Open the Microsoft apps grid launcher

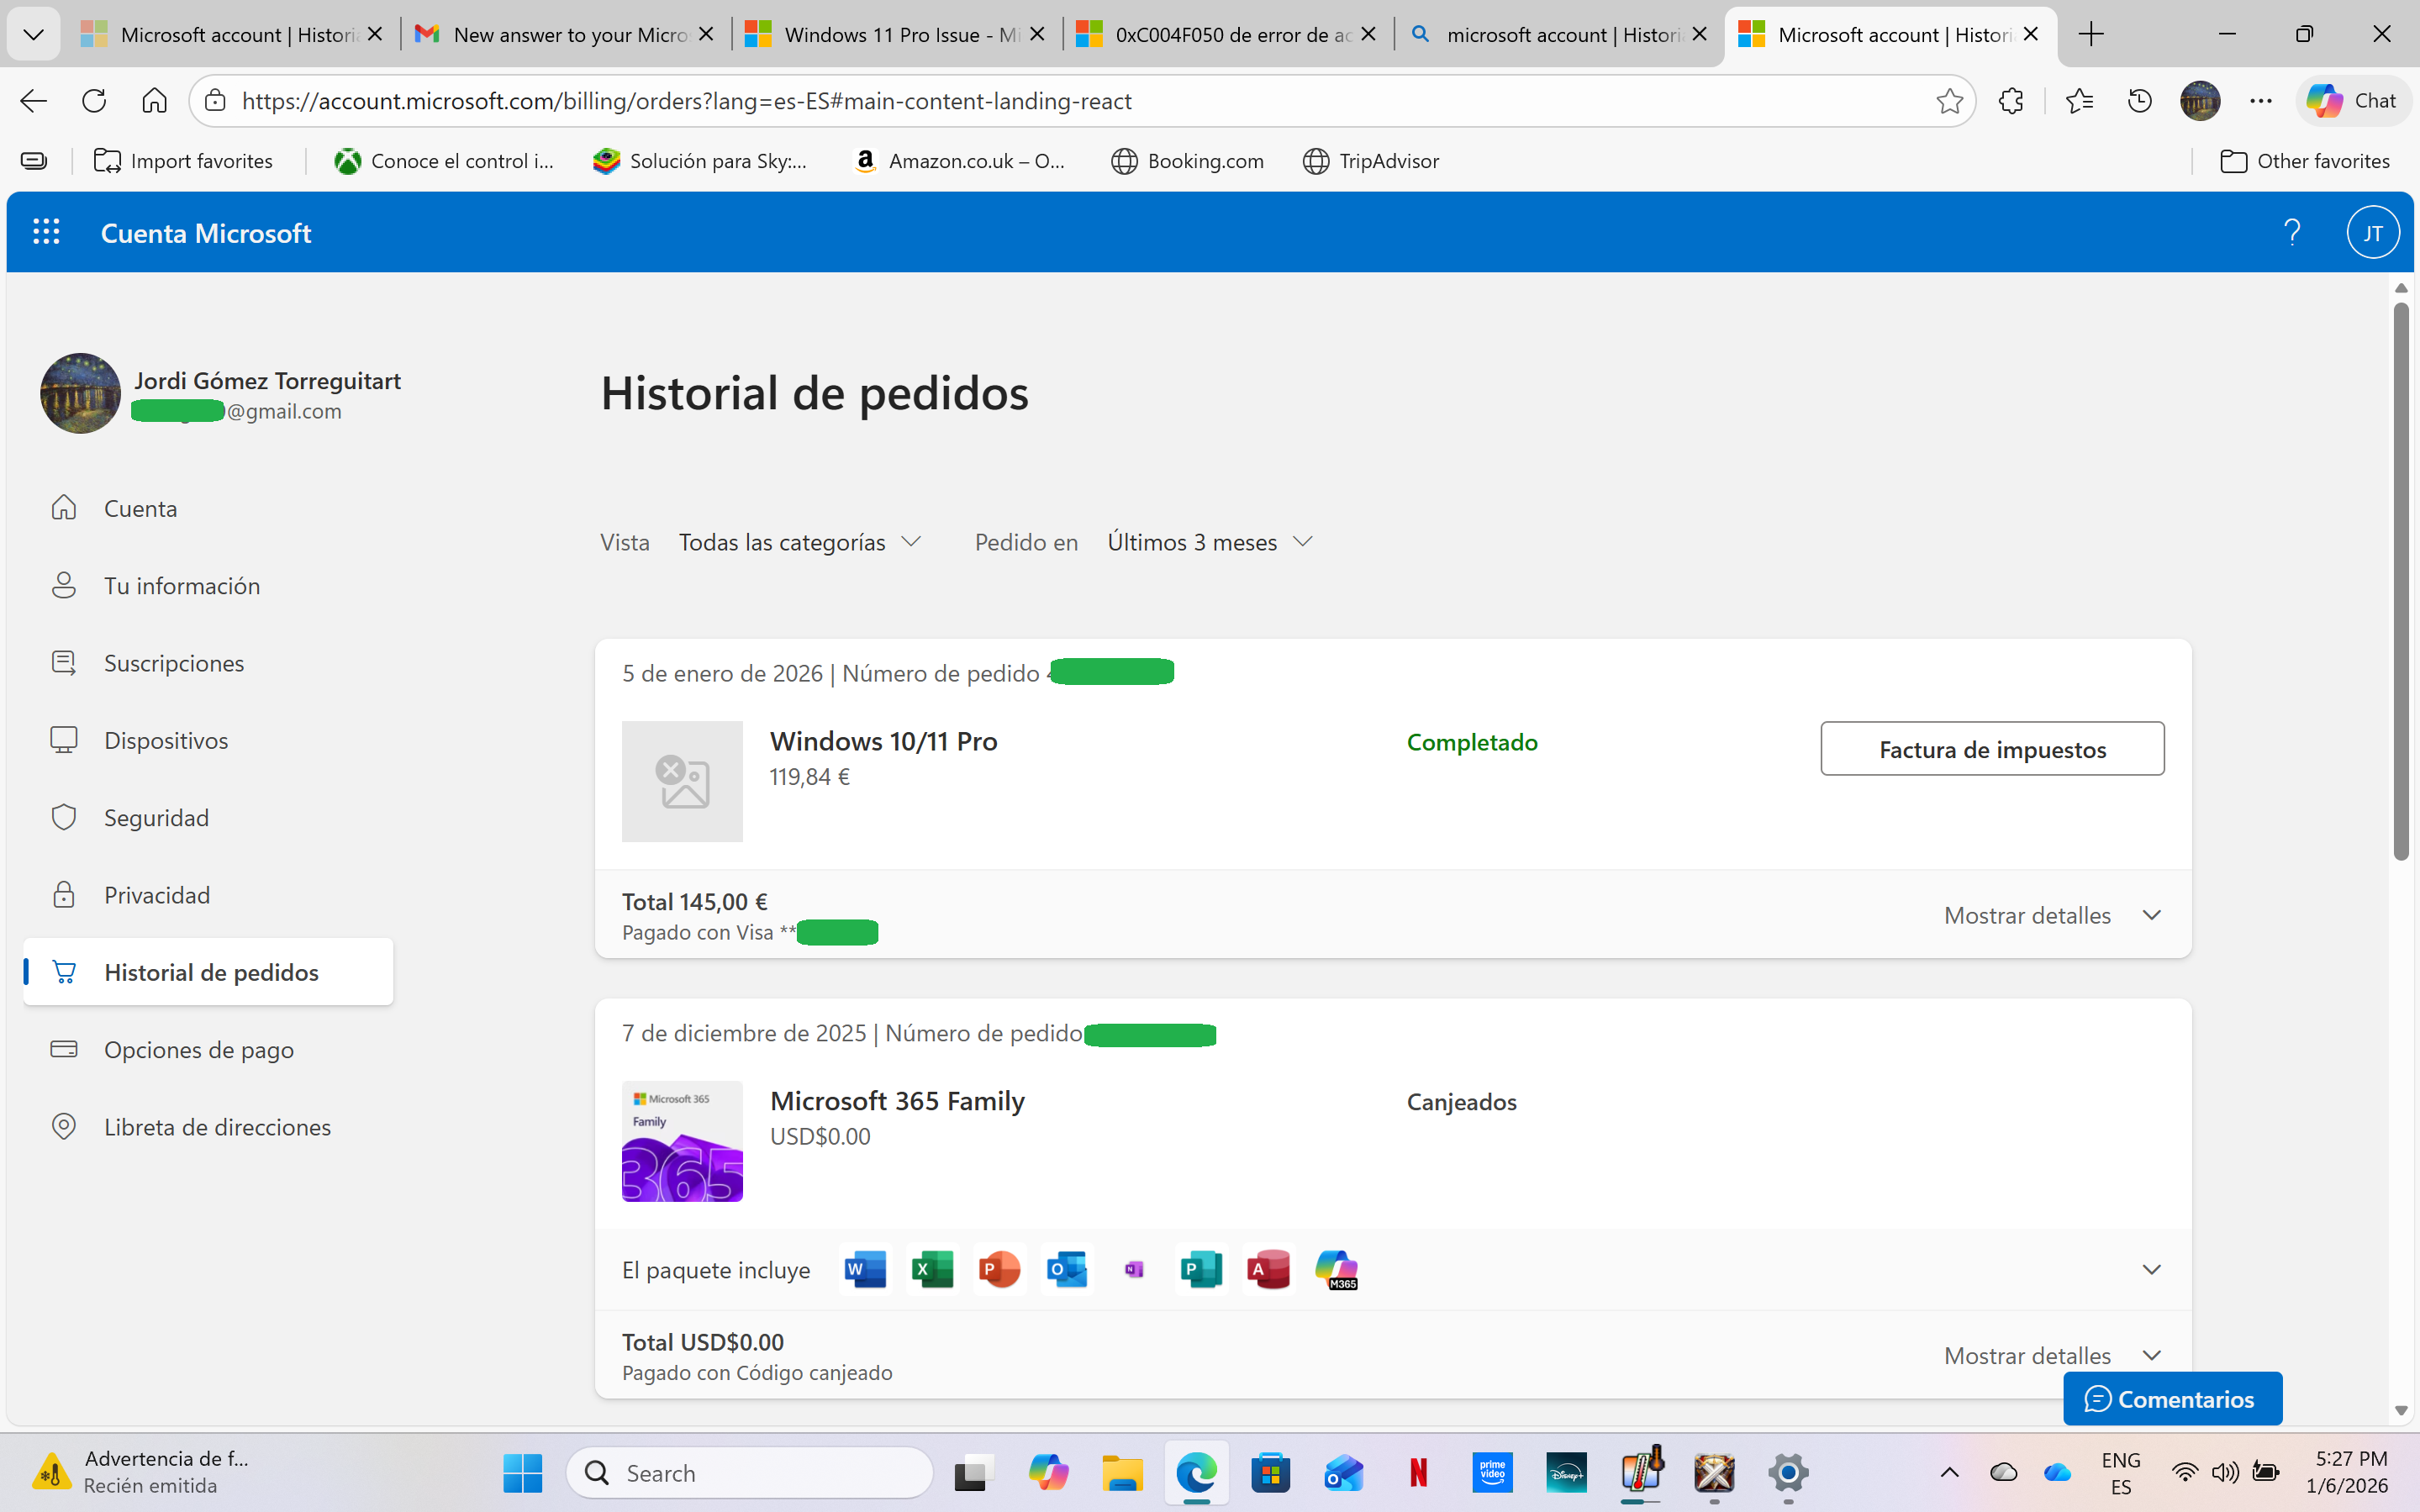pyautogui.click(x=46, y=232)
